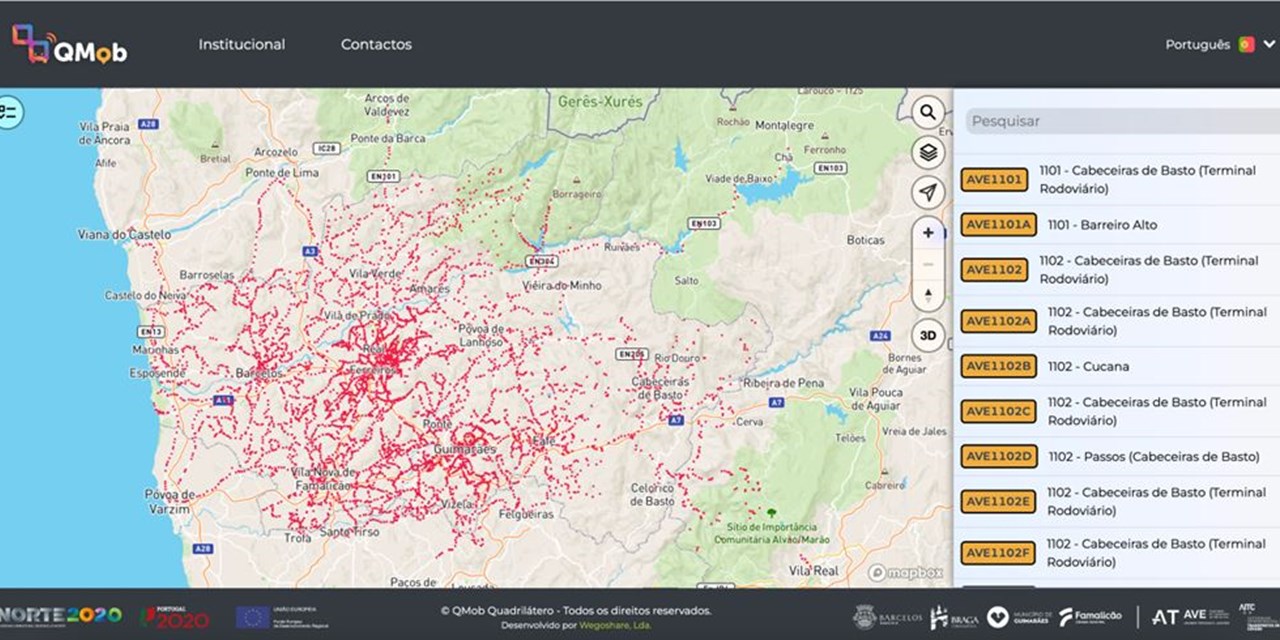The width and height of the screenshot is (1280, 640).
Task: Click the chevron next to Português
Action: [1270, 45]
